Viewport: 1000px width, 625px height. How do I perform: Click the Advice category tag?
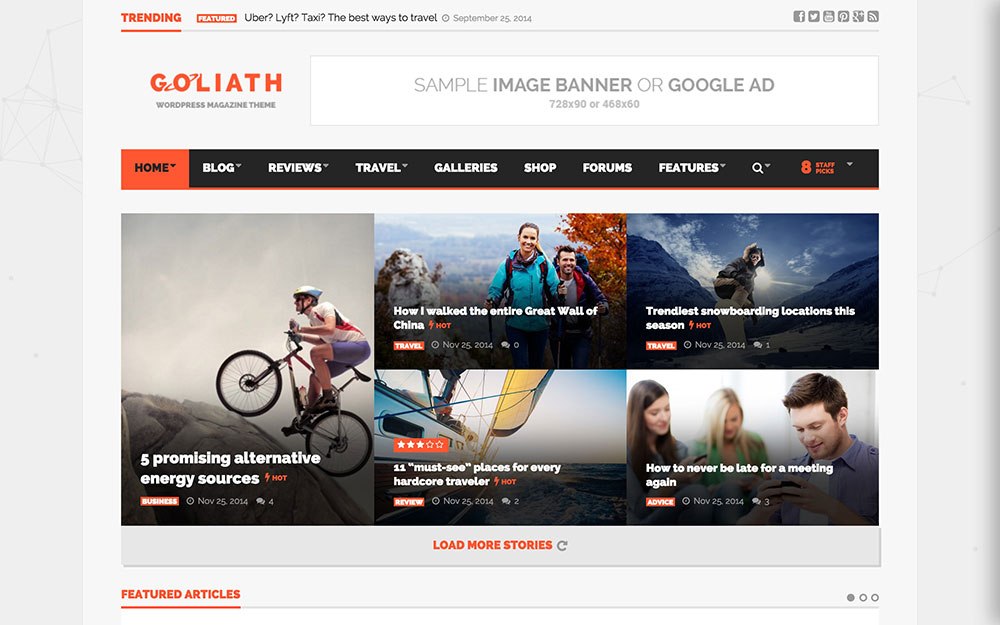pyautogui.click(x=661, y=502)
